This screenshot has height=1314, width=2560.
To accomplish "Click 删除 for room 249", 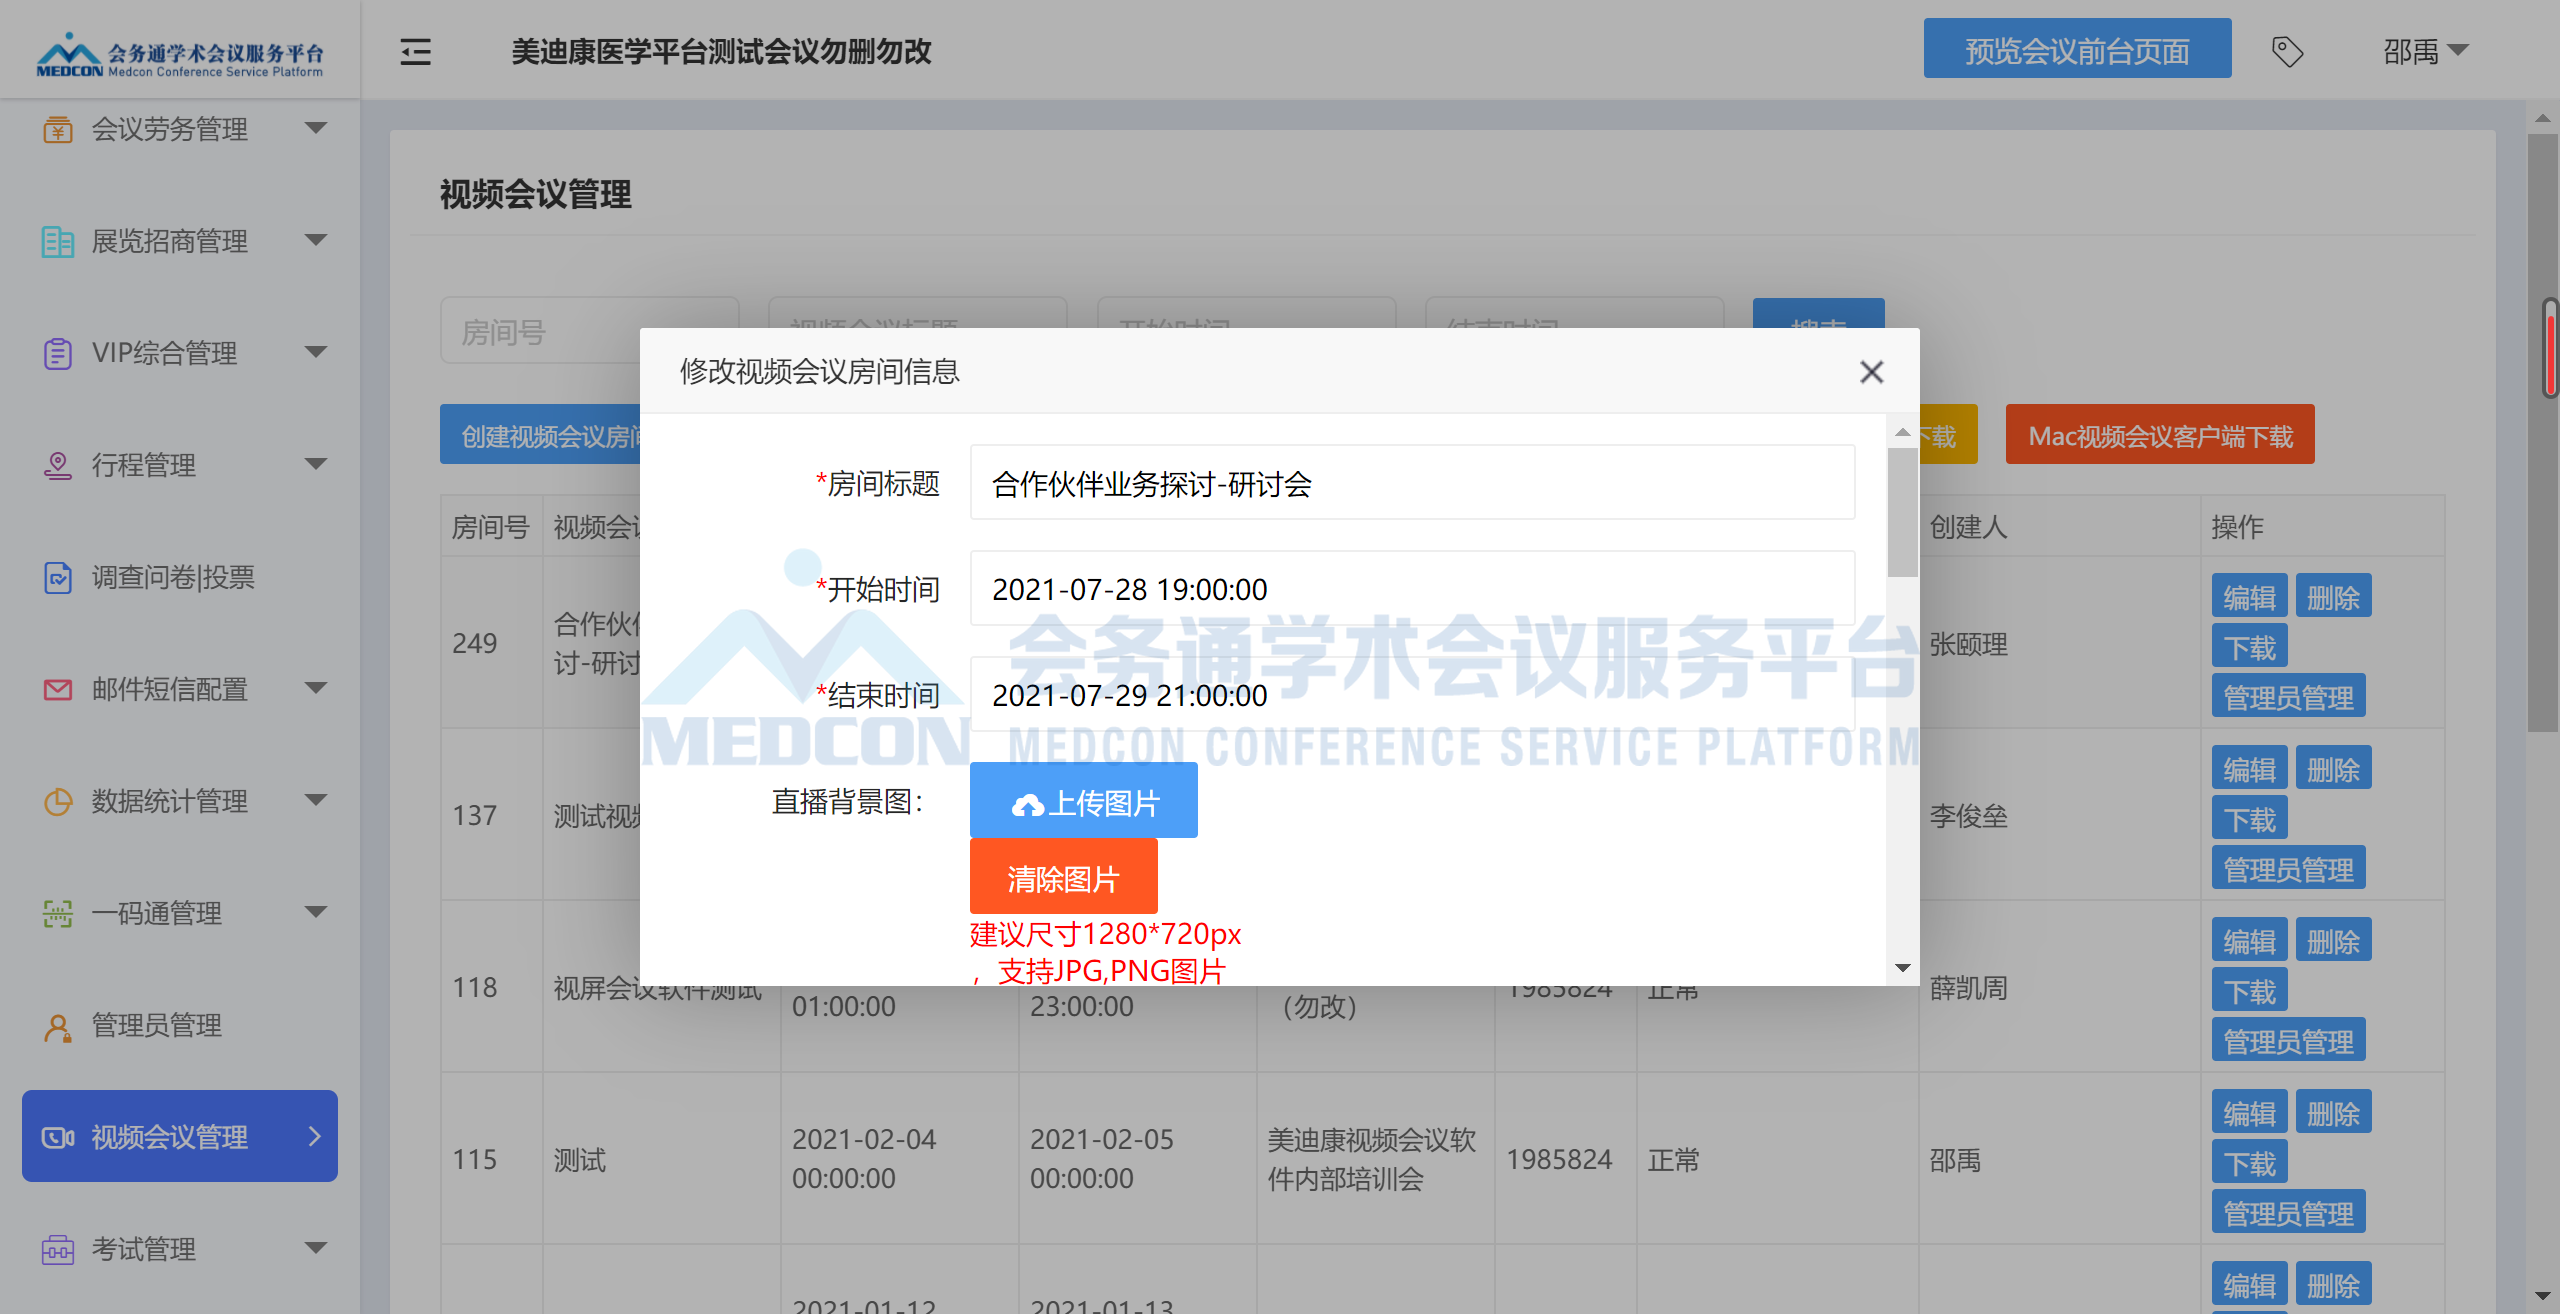I will [2334, 597].
